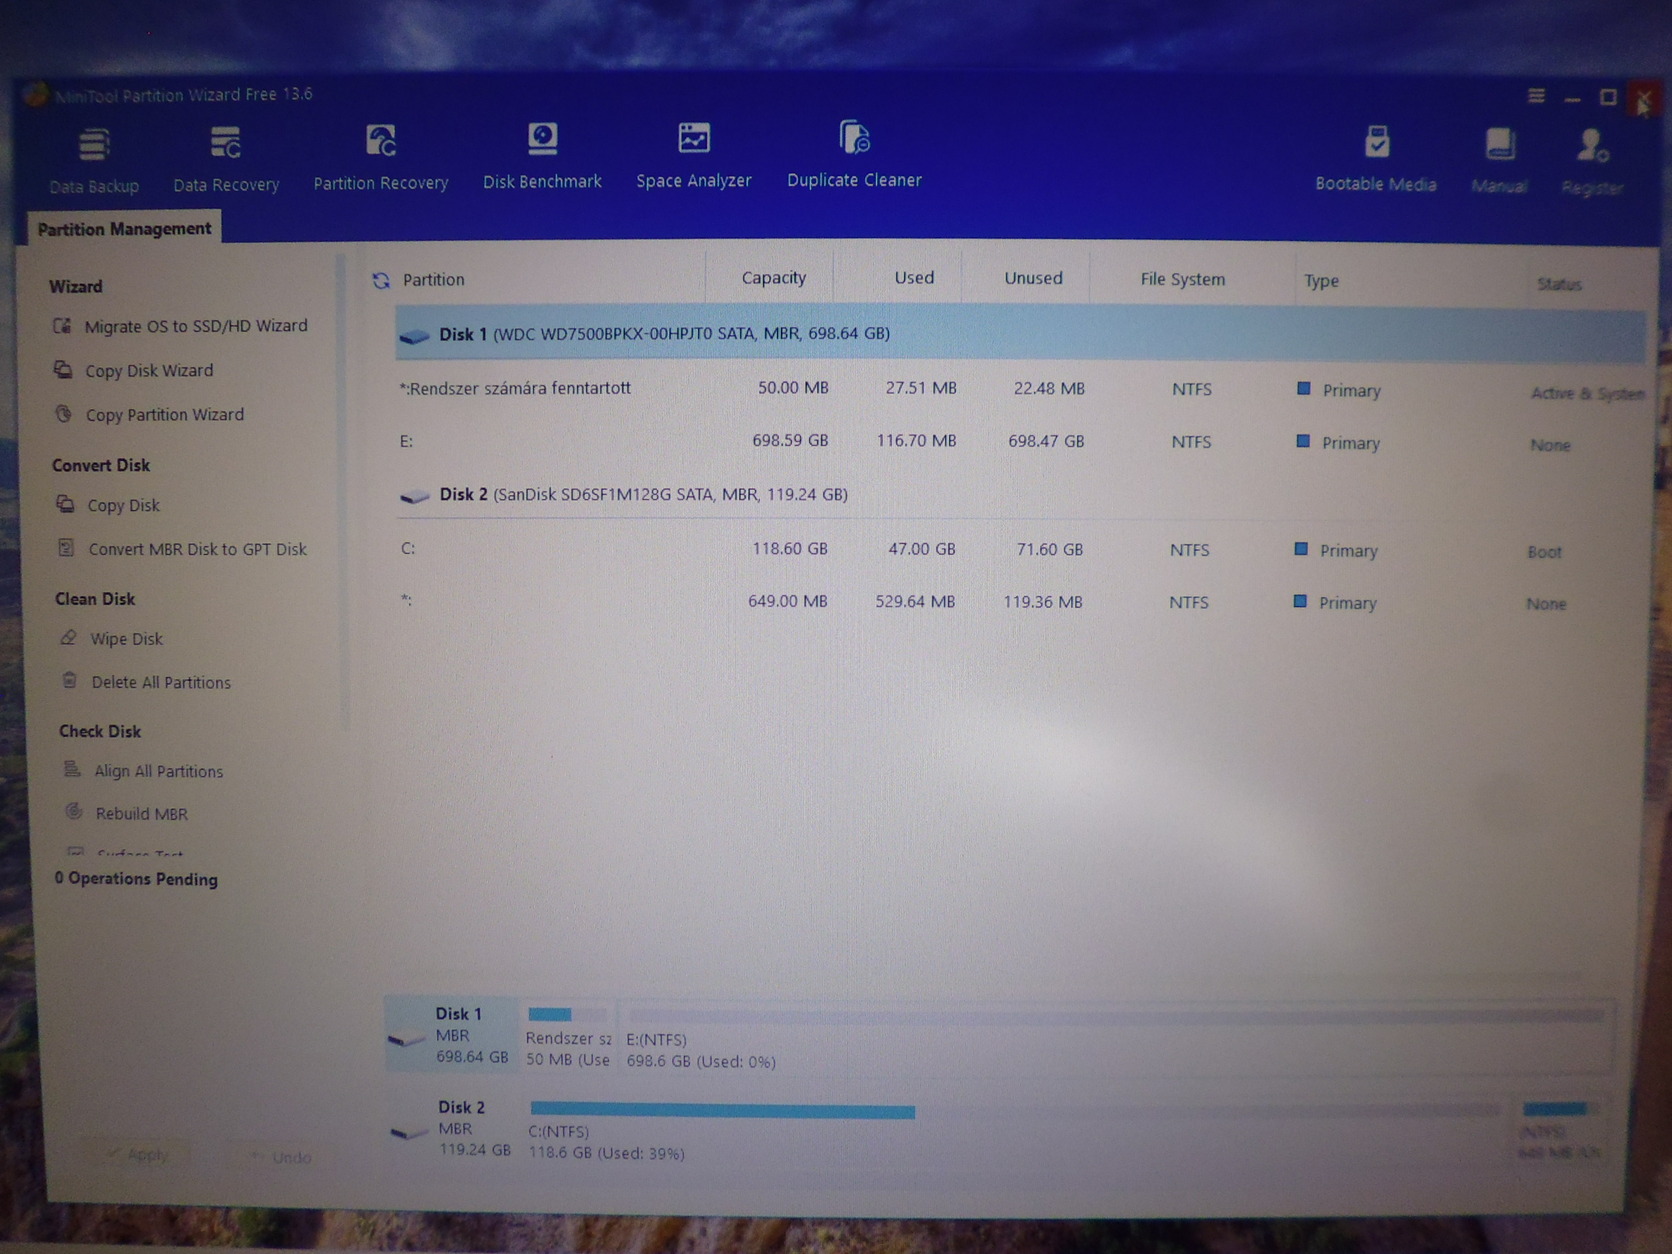Click the Disk 1 drive icon in list
Screen dimensions: 1672x1254
tap(414, 336)
